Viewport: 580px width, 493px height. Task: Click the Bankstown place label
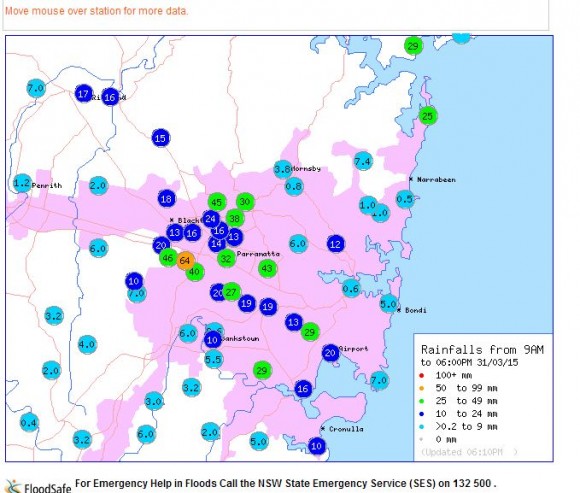pyautogui.click(x=240, y=338)
